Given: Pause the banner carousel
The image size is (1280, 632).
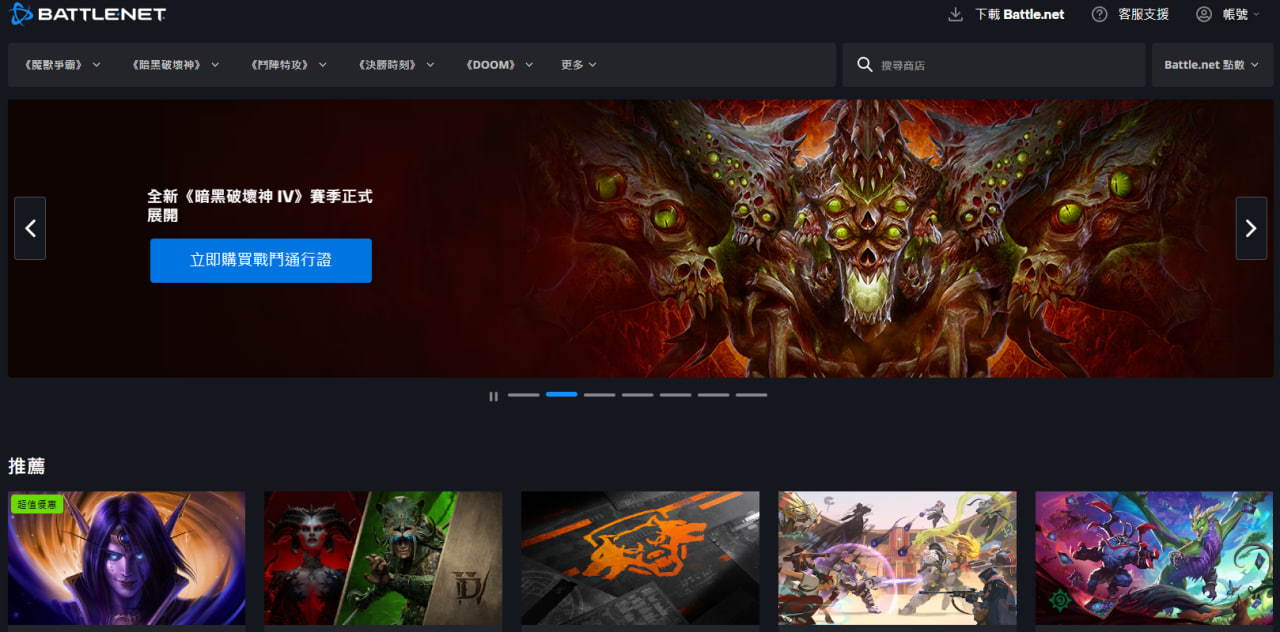Looking at the screenshot, I should tap(493, 396).
